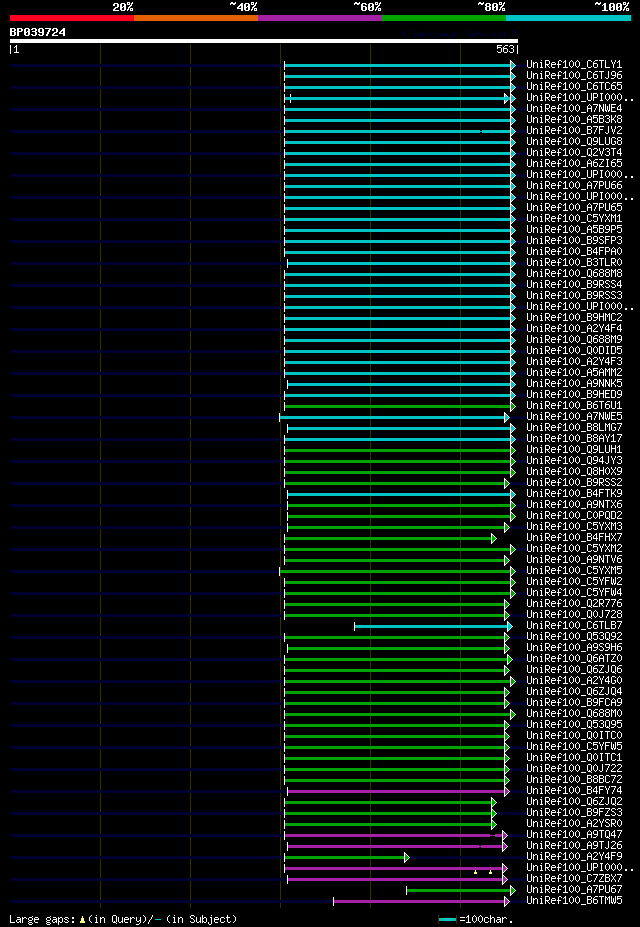
Task: Open hit UniRef100_B9RSS4
Action: [574, 284]
